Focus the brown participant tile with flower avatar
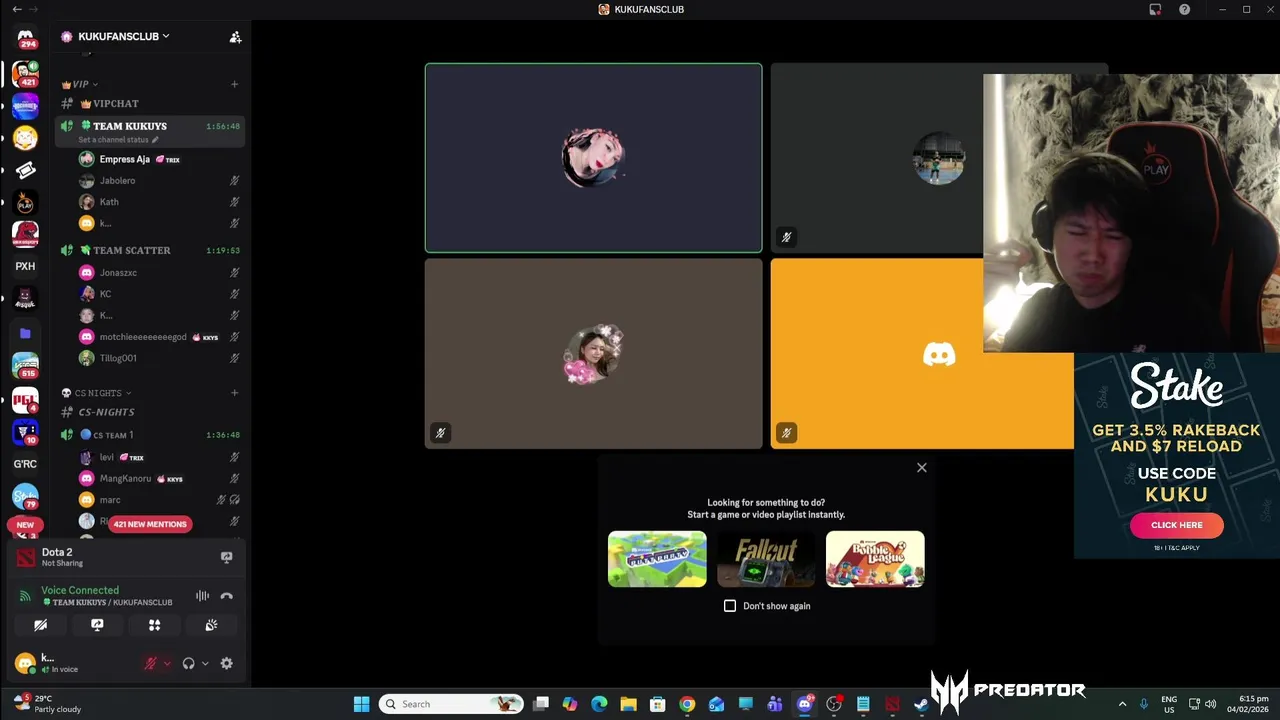The width and height of the screenshot is (1280, 720). pos(593,354)
